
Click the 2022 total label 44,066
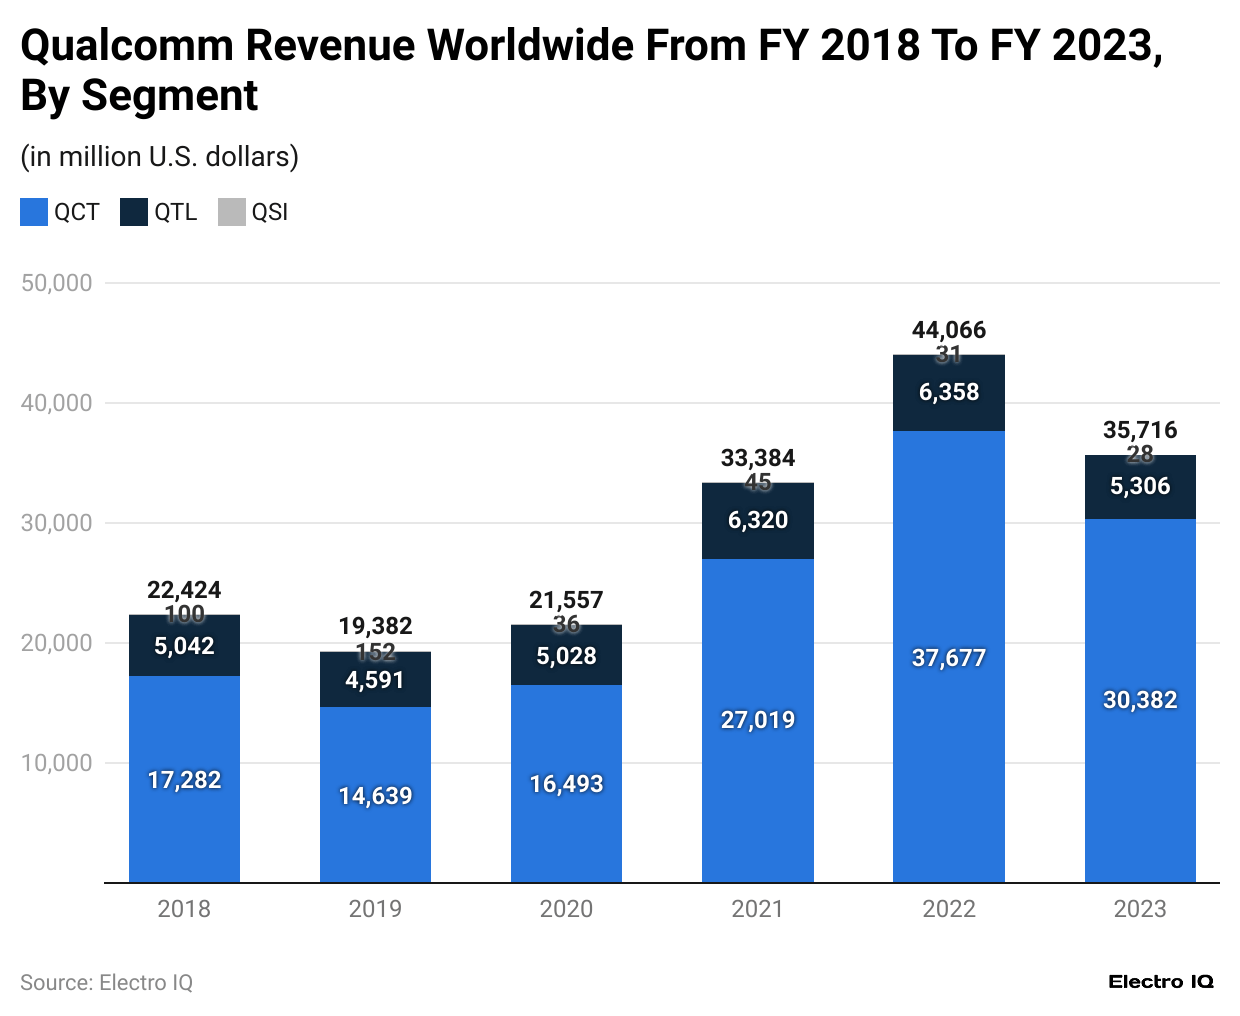[x=948, y=330]
